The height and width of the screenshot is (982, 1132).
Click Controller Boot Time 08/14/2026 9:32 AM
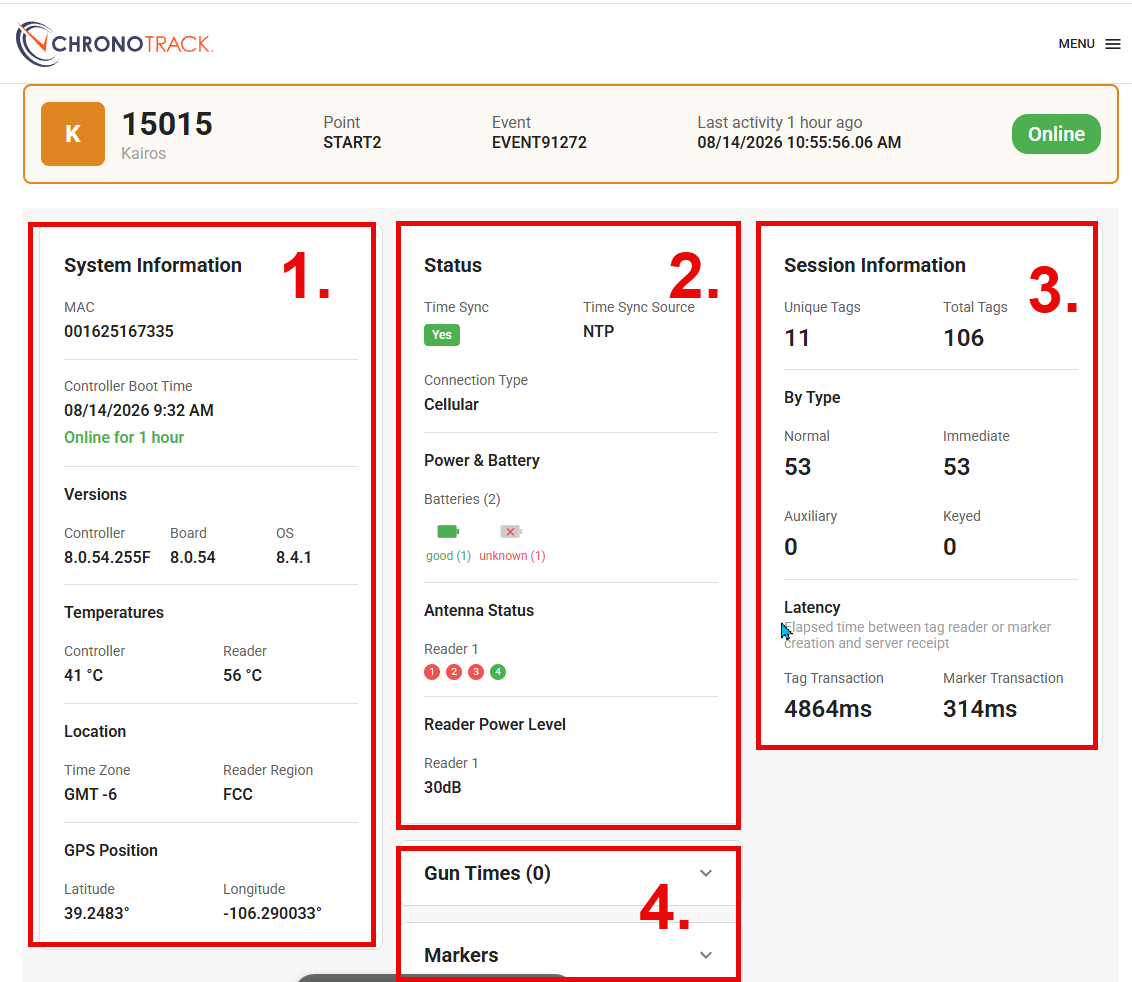(x=139, y=410)
